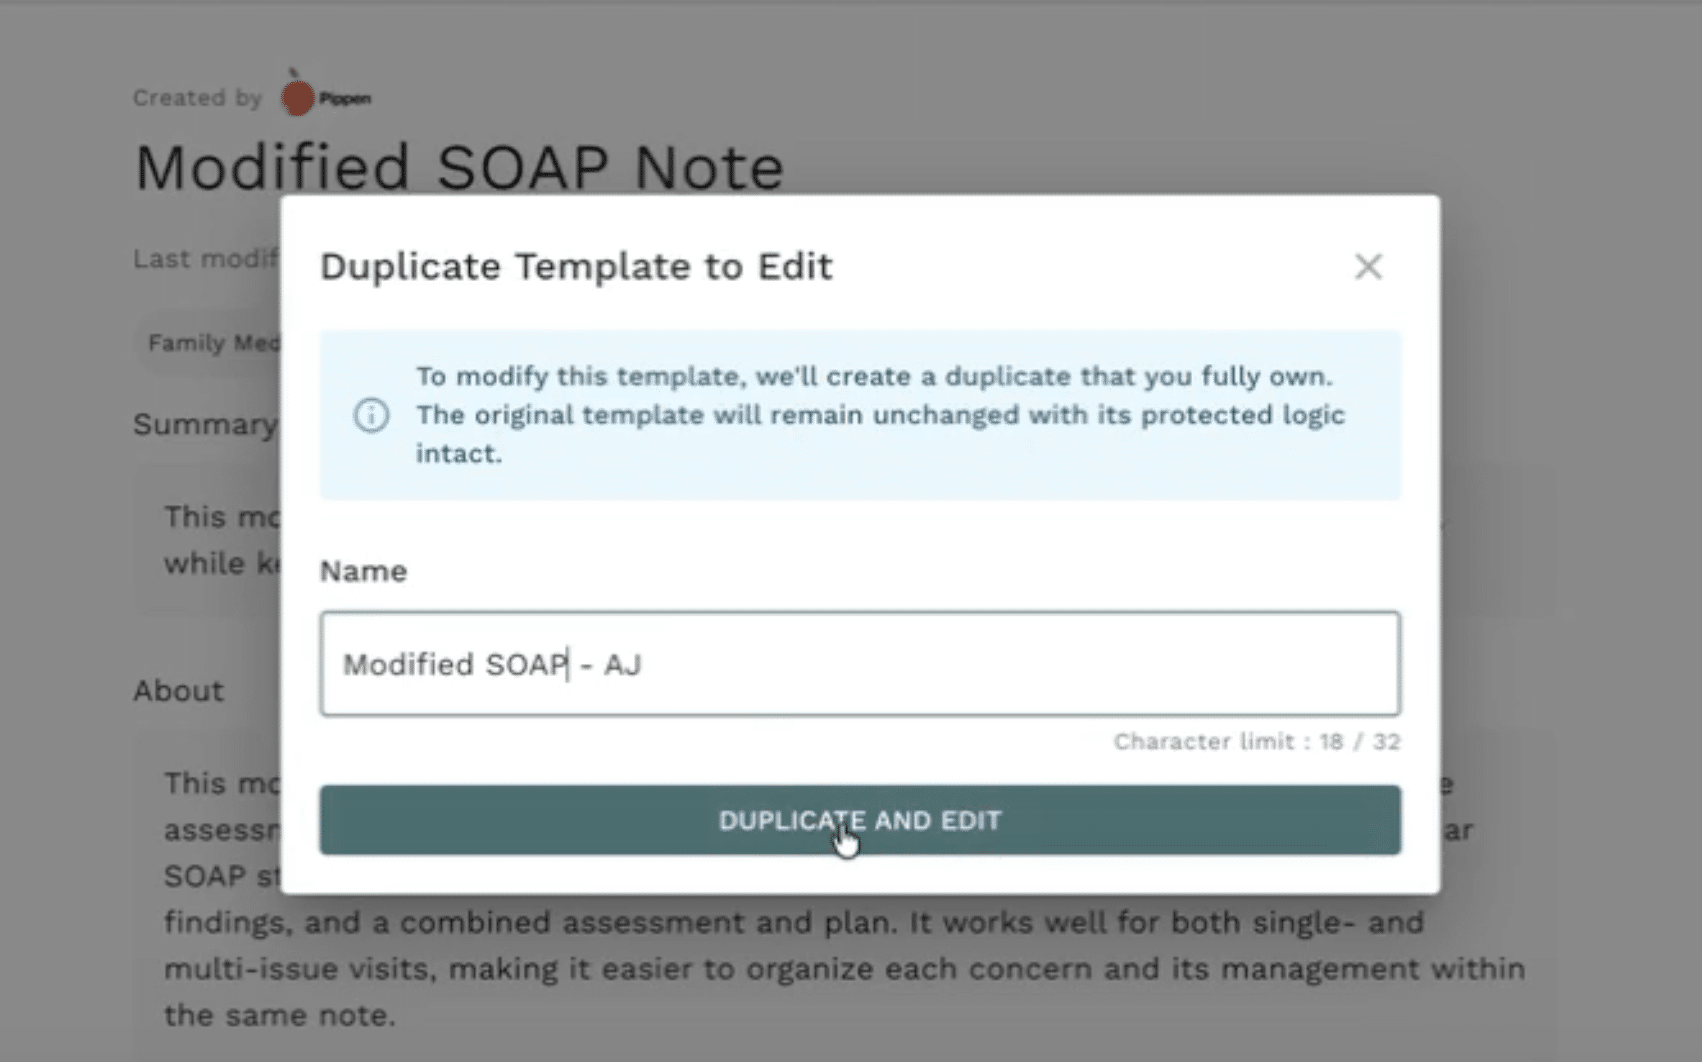The width and height of the screenshot is (1702, 1062).
Task: Click the Summary section heading
Action: click(205, 424)
